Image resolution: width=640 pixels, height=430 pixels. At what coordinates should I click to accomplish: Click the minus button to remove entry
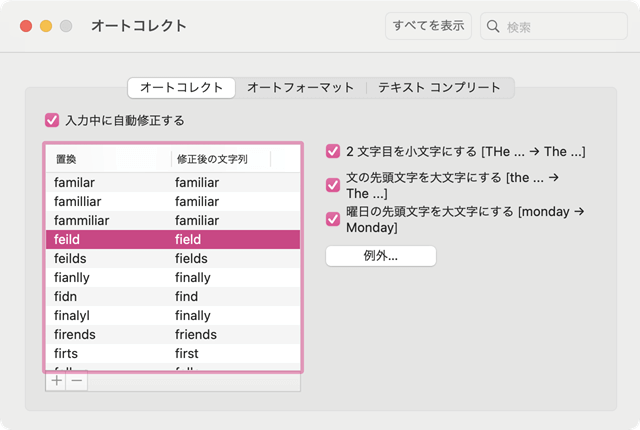click(x=76, y=380)
